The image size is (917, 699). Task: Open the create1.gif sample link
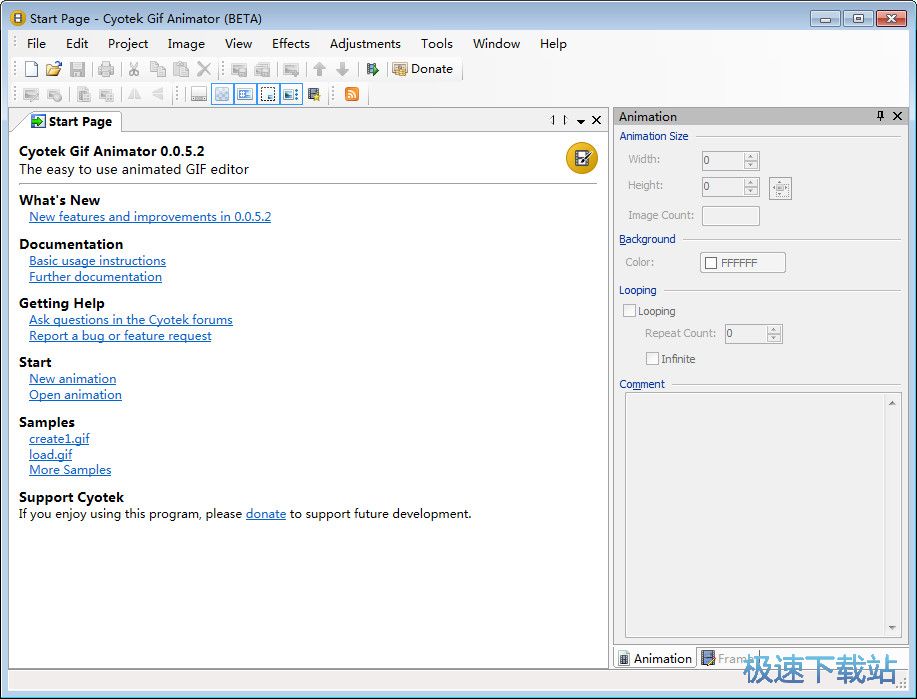[x=59, y=438]
